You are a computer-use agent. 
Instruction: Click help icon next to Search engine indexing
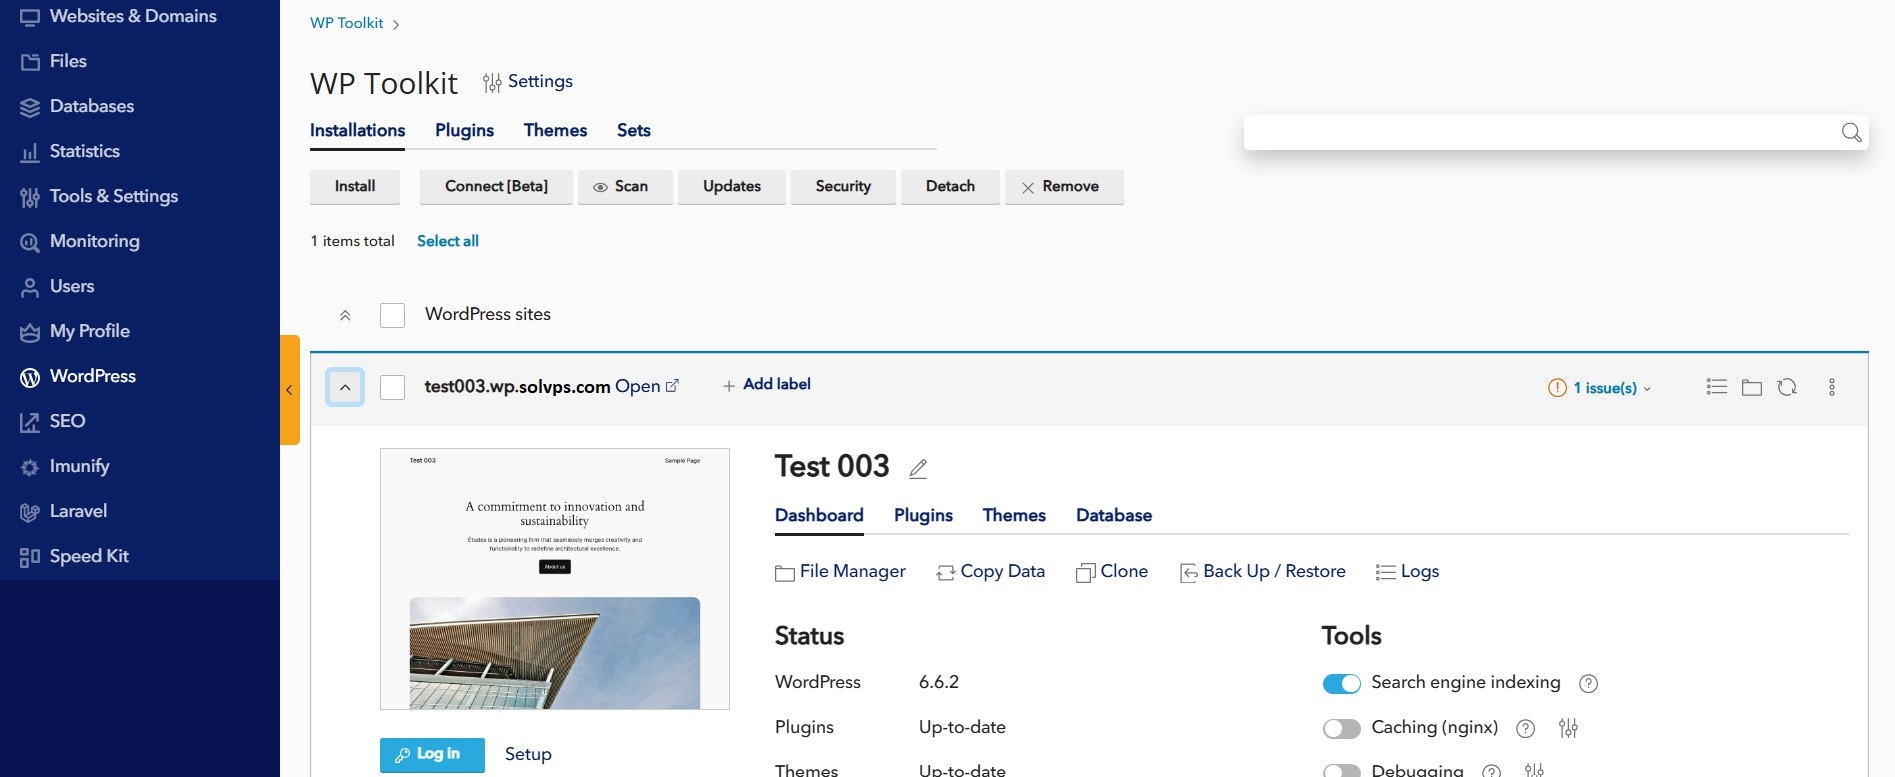coord(1588,684)
